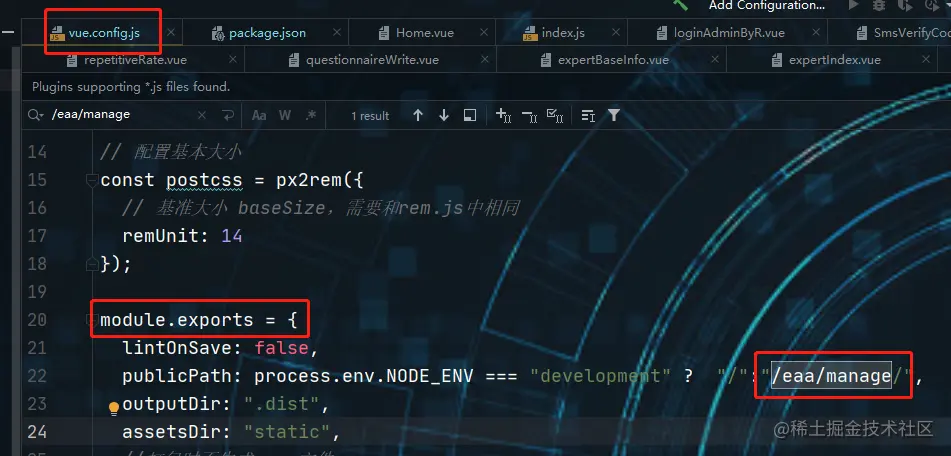The image size is (951, 456).
Task: Click 'postcss' variable on line 15
Action: tap(204, 180)
